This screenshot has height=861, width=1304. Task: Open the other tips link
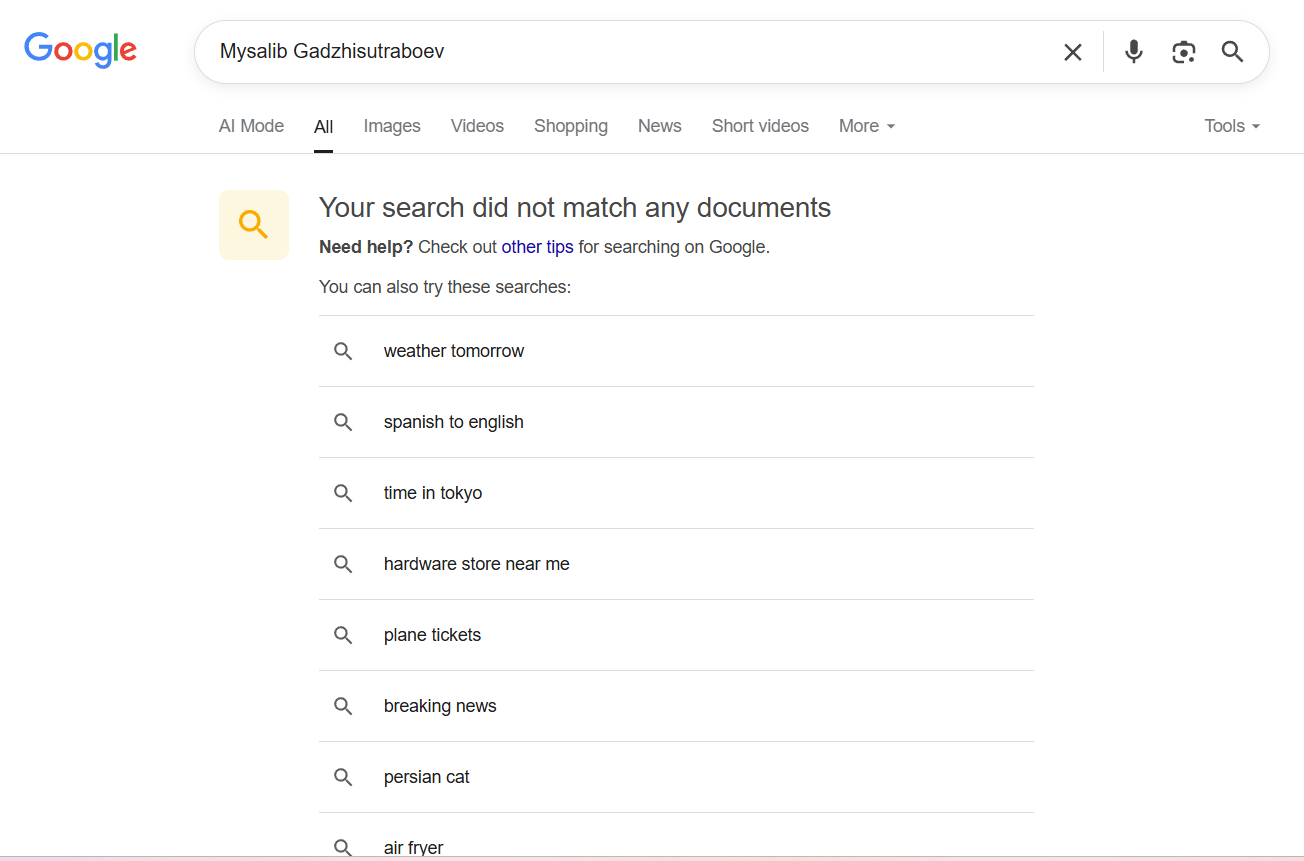537,247
